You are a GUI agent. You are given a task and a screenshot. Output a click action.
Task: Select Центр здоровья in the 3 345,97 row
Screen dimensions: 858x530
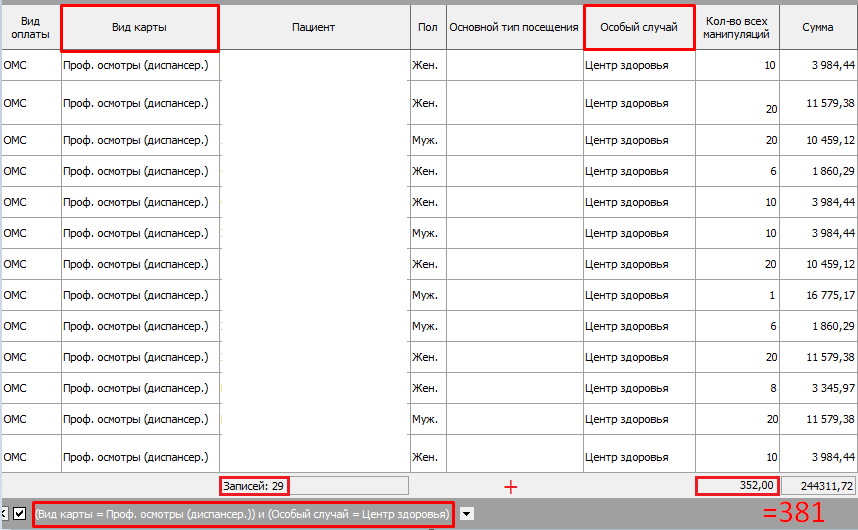coord(639,388)
